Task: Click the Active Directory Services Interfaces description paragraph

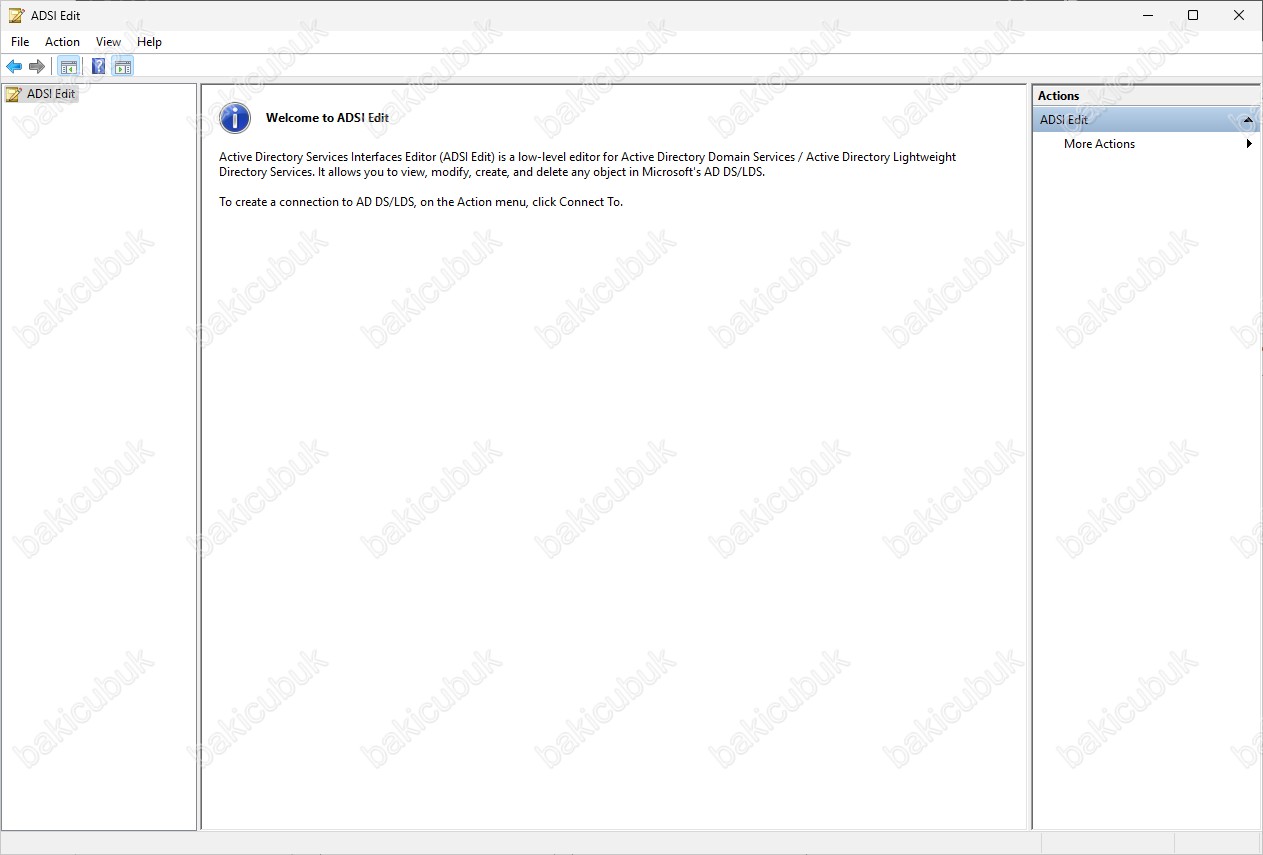Action: 587,164
